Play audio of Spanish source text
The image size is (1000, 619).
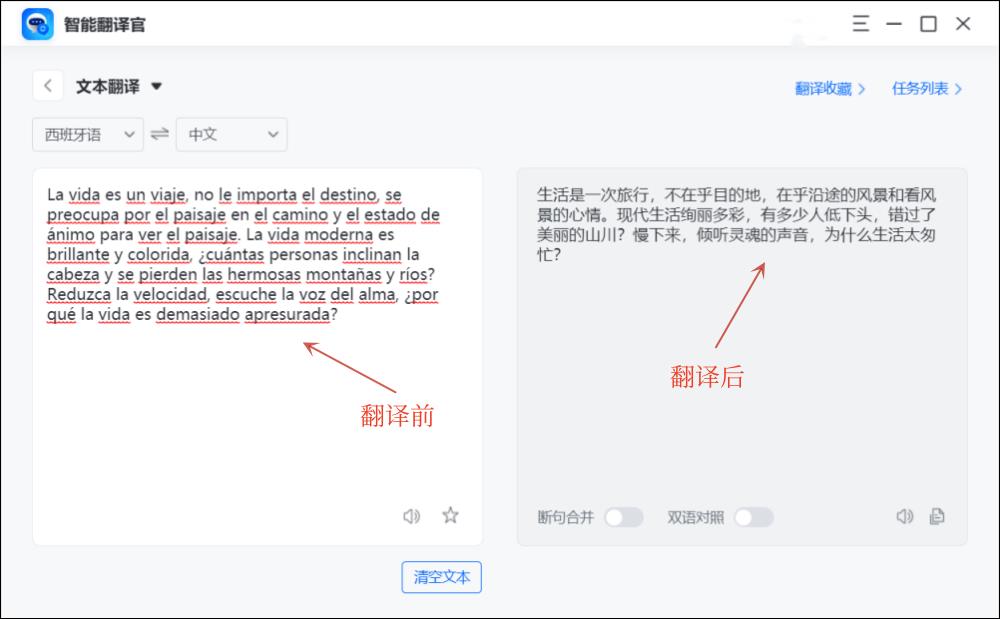tap(411, 516)
